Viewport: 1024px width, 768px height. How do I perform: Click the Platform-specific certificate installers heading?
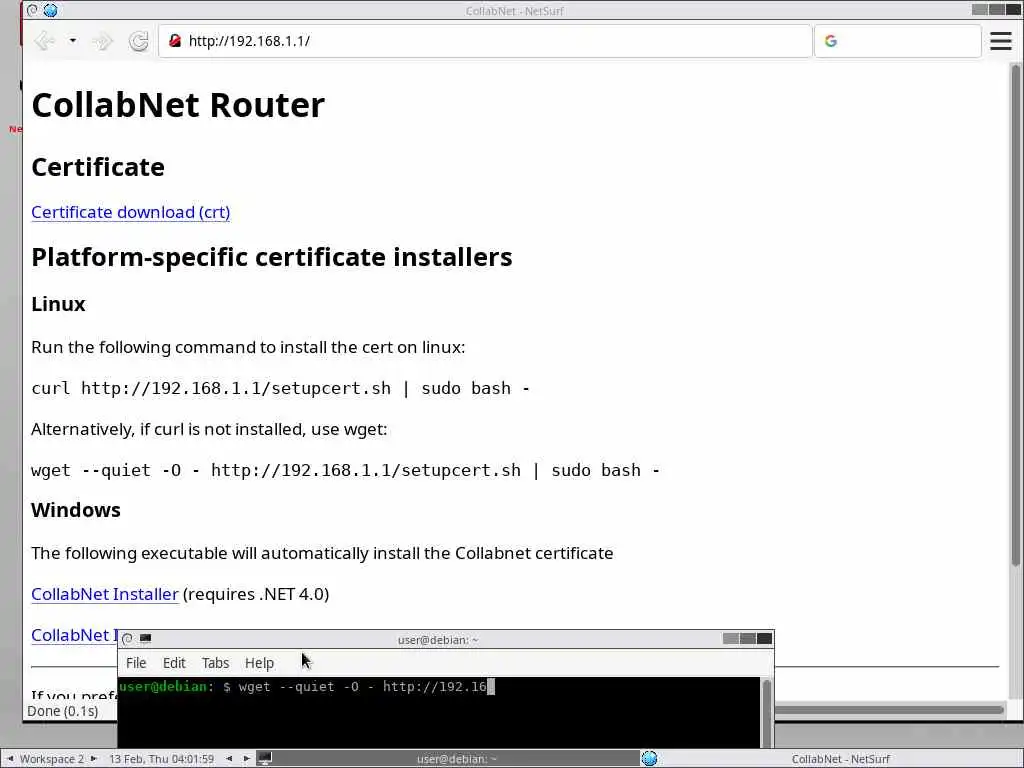272,257
